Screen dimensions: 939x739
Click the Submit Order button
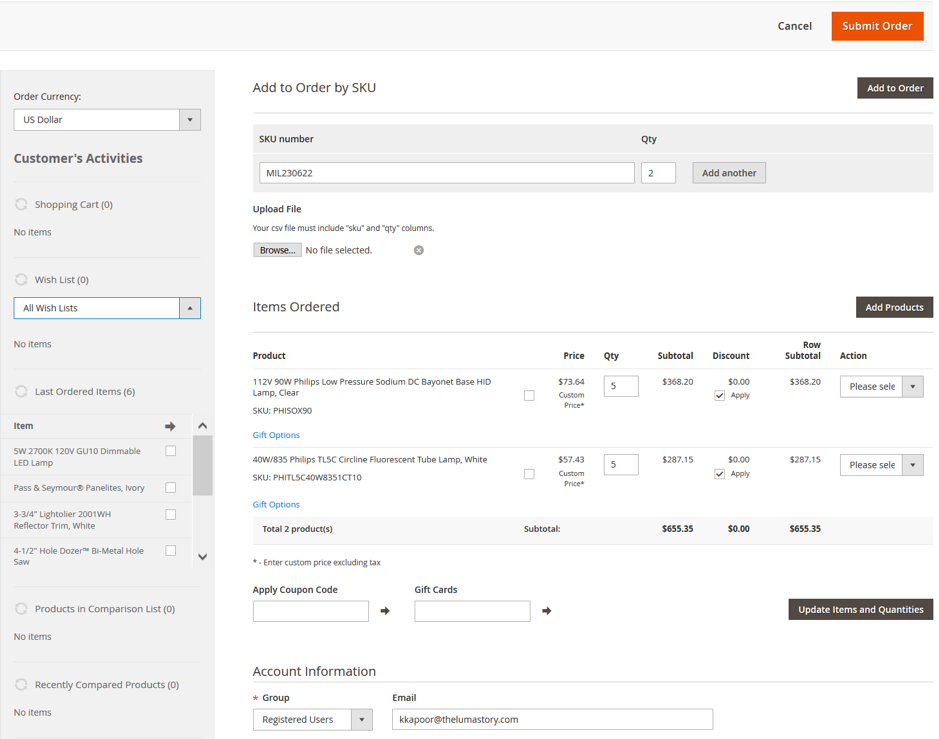(877, 26)
